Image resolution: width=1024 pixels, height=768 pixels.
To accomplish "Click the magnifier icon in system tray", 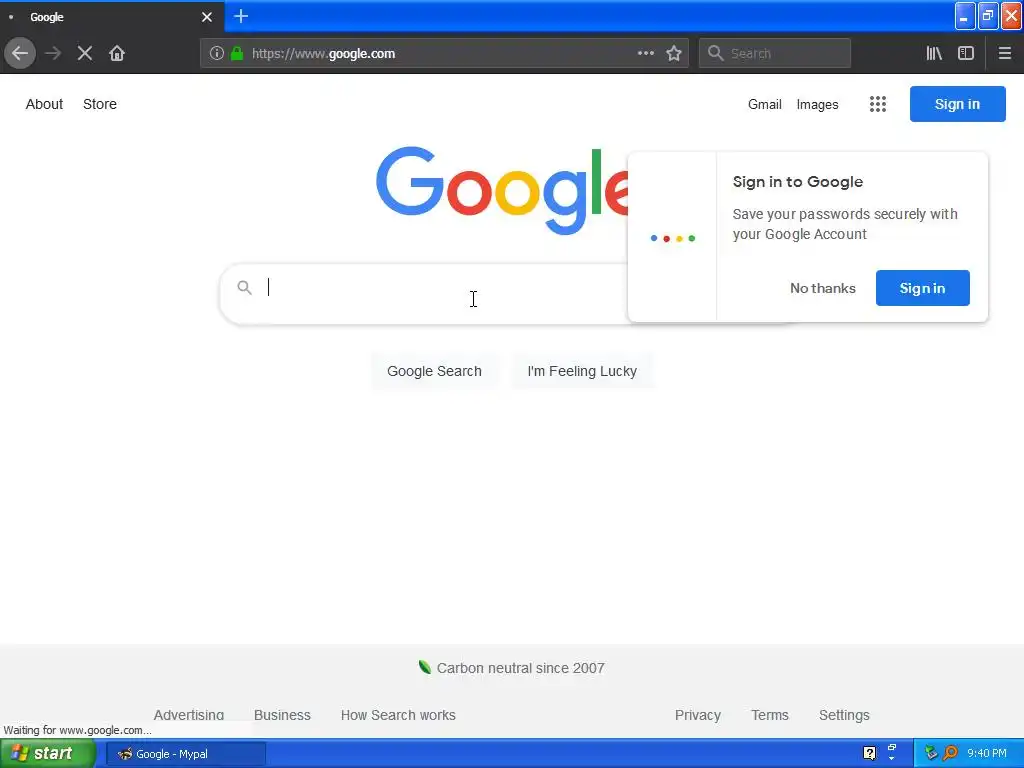I will (x=951, y=753).
